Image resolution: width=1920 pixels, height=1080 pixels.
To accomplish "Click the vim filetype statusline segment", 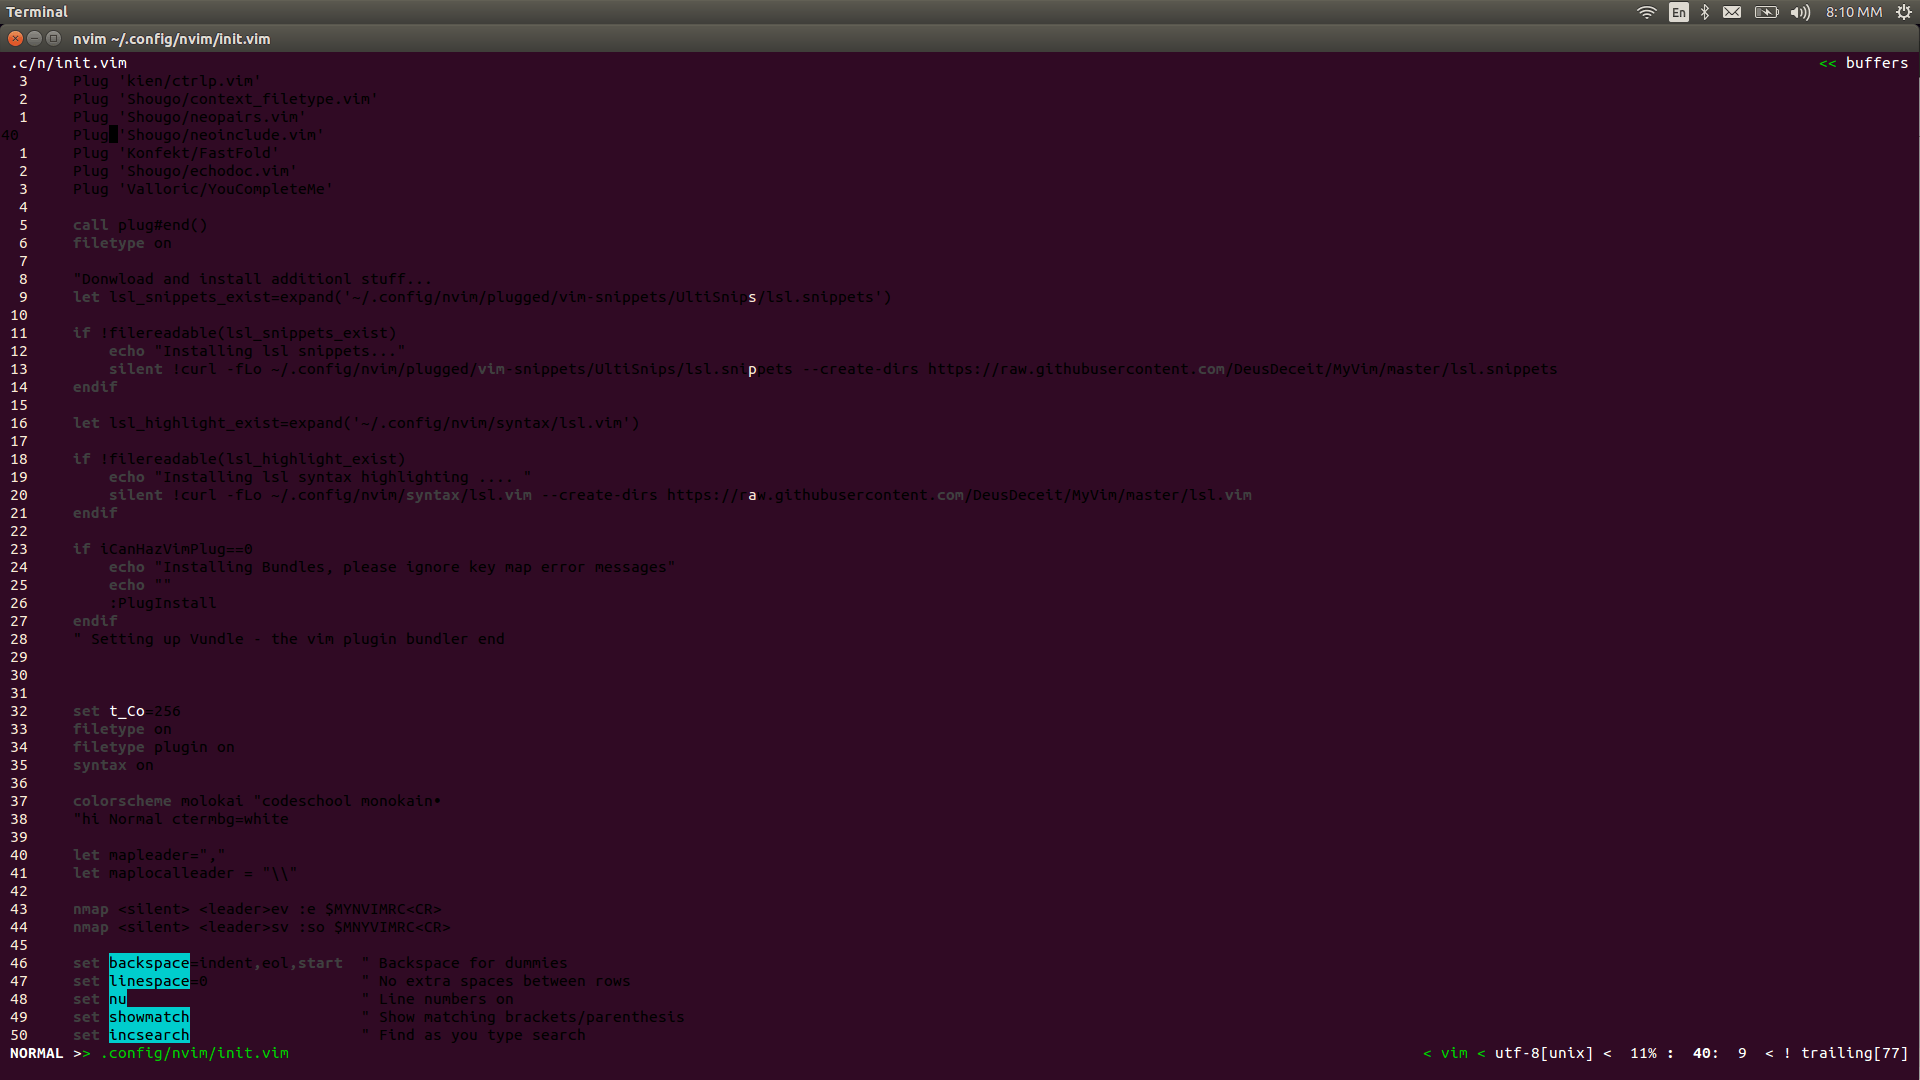I will click(x=1454, y=1053).
